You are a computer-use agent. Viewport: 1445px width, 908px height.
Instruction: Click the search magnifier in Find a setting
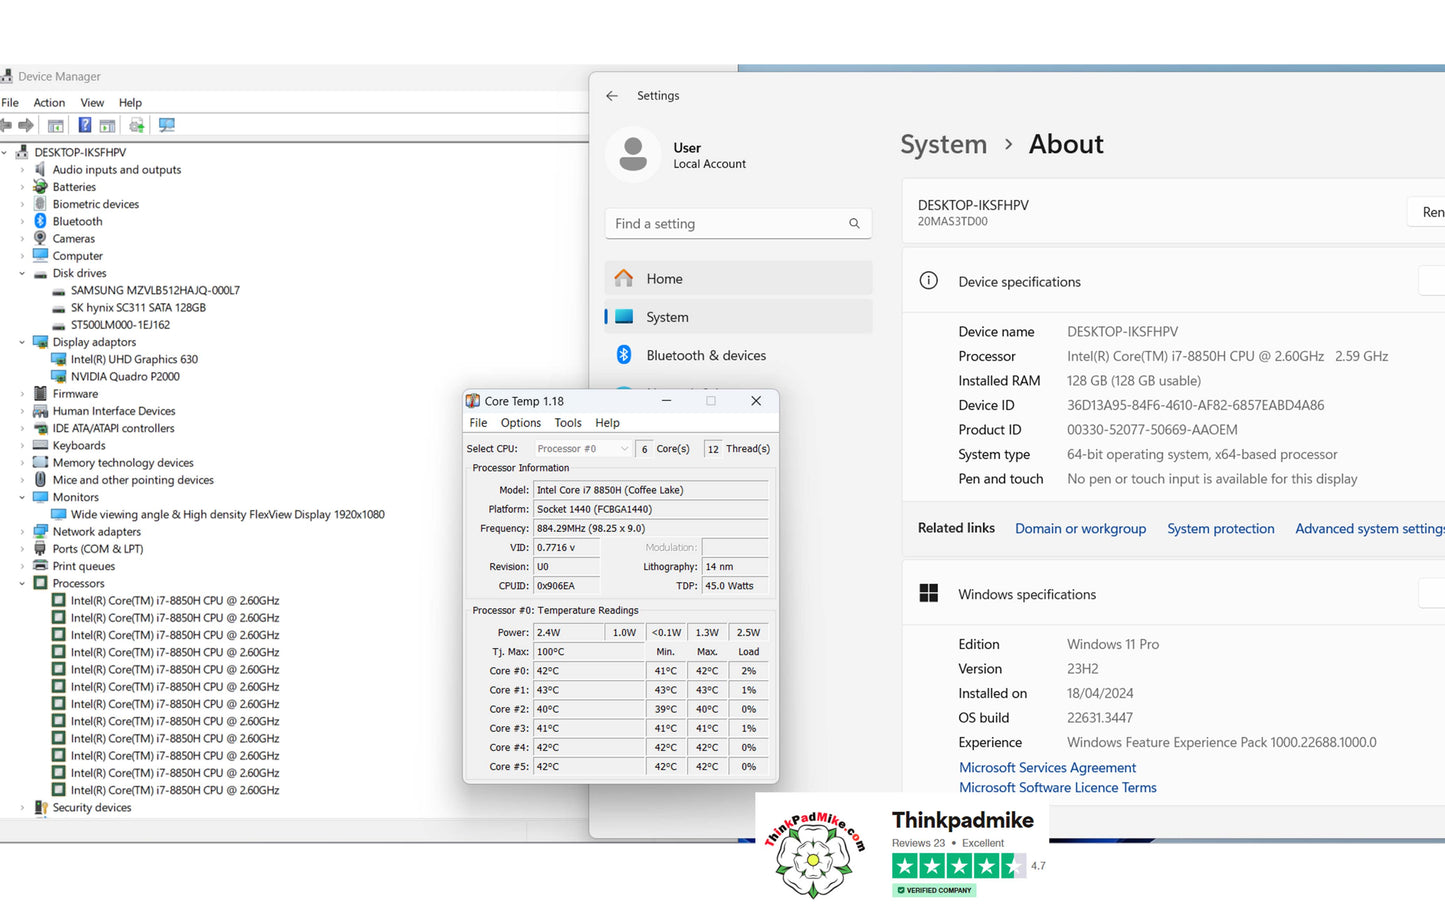pos(854,224)
